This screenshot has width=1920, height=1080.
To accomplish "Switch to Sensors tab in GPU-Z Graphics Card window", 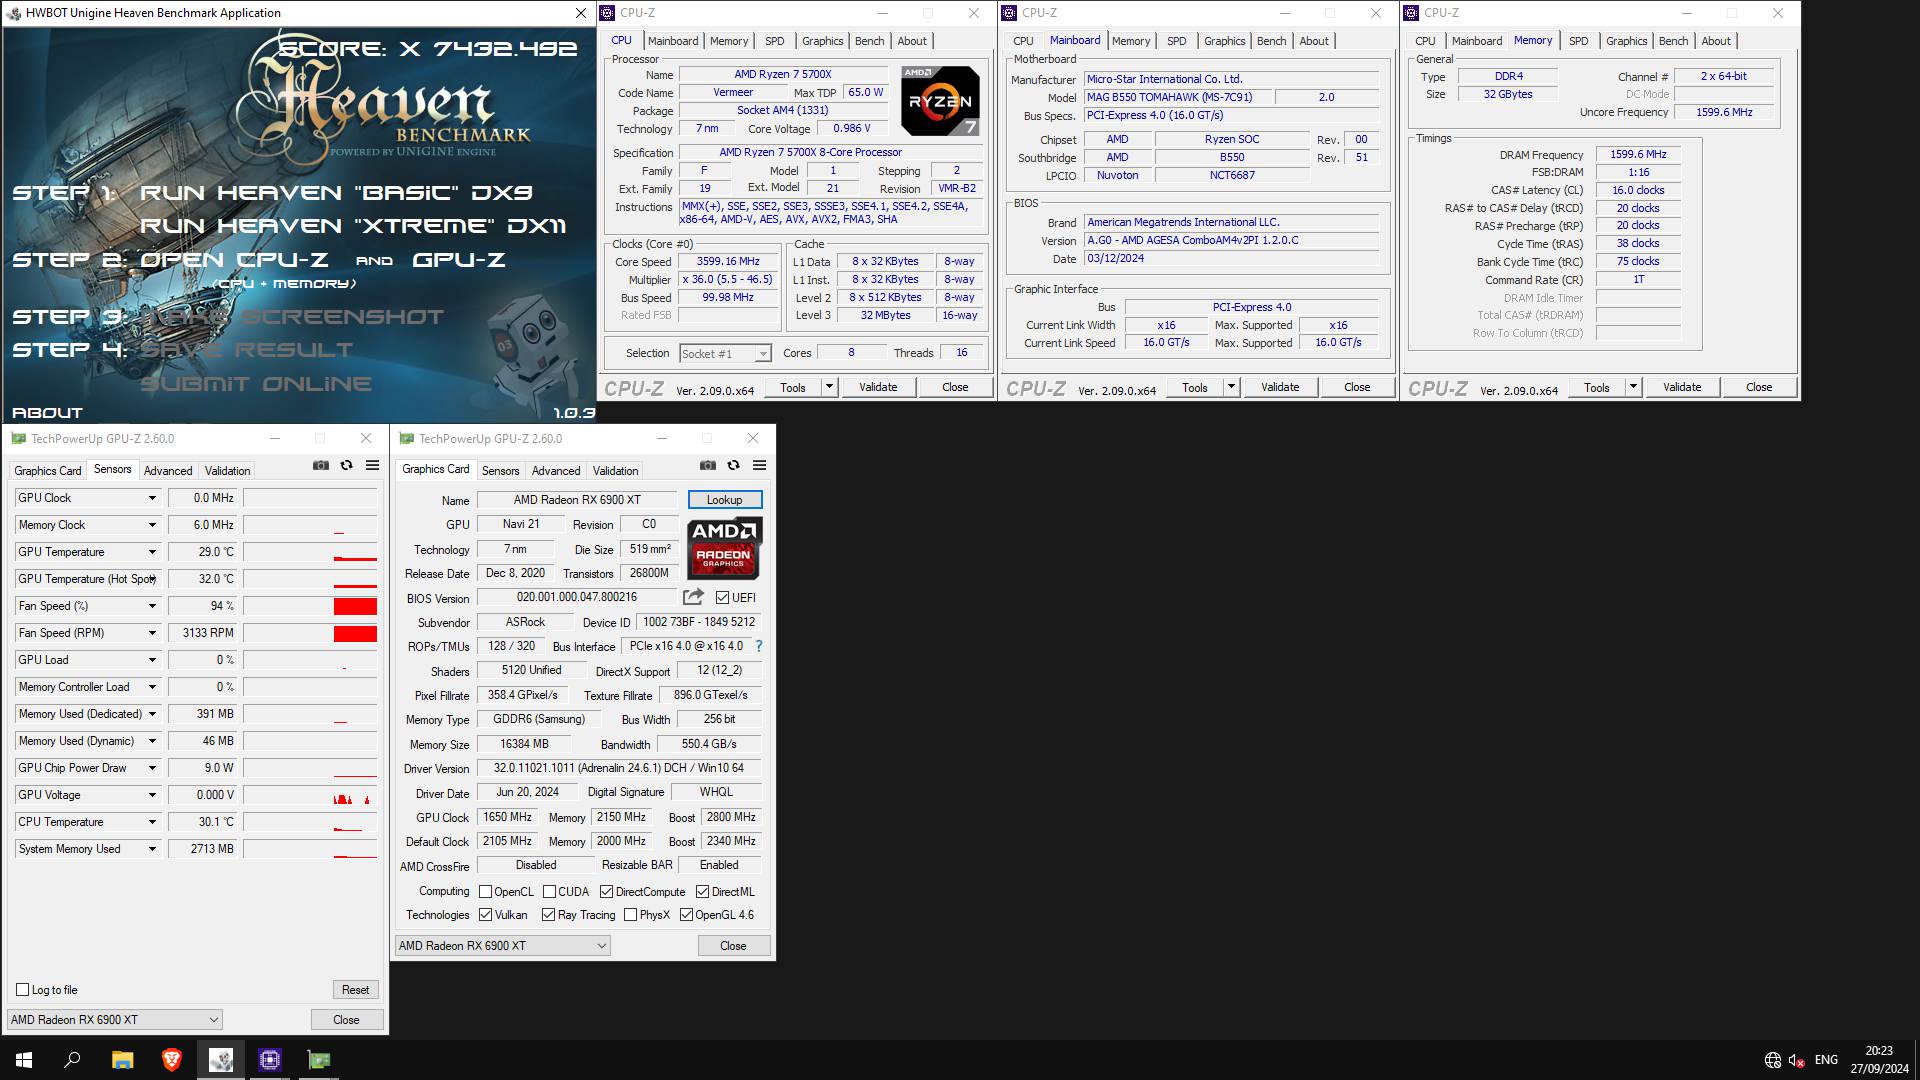I will [500, 471].
